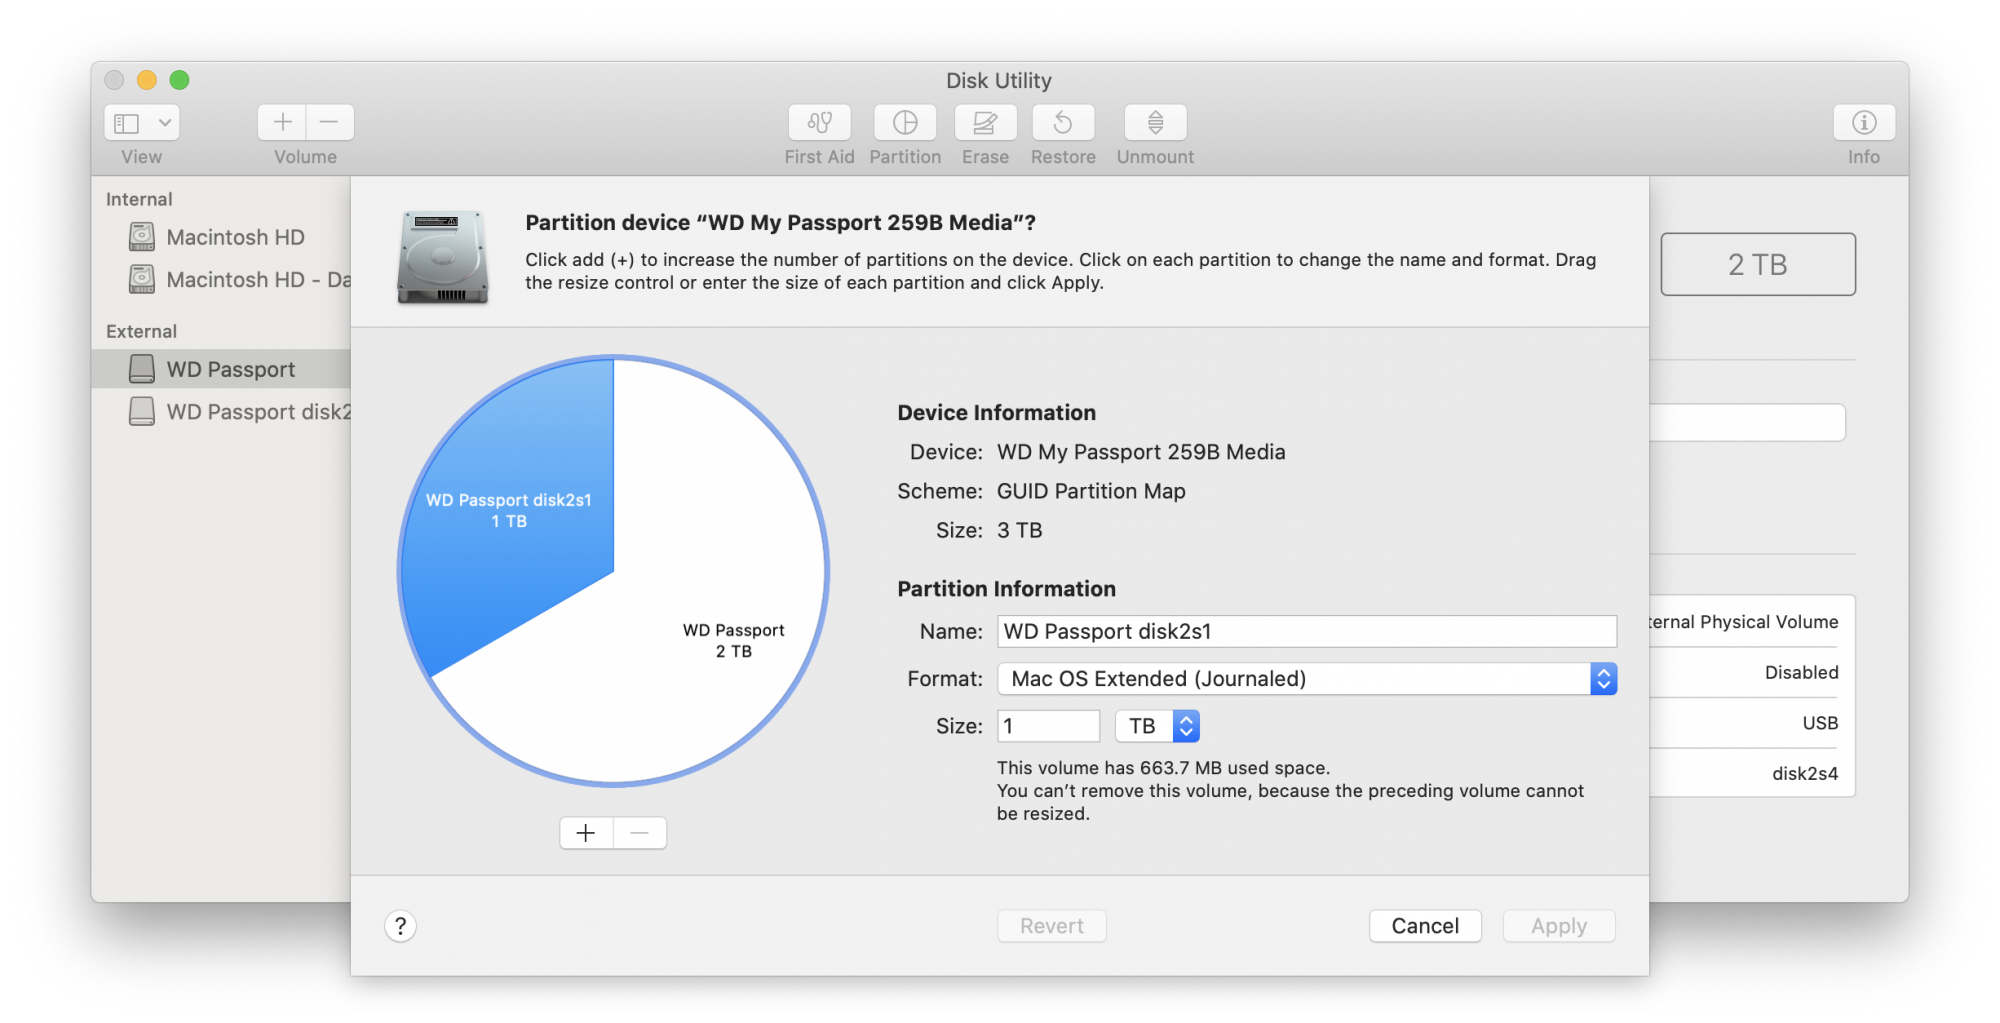The image size is (2000, 1023).
Task: Click the 2 TB capacity box in main window
Action: pos(1758,264)
